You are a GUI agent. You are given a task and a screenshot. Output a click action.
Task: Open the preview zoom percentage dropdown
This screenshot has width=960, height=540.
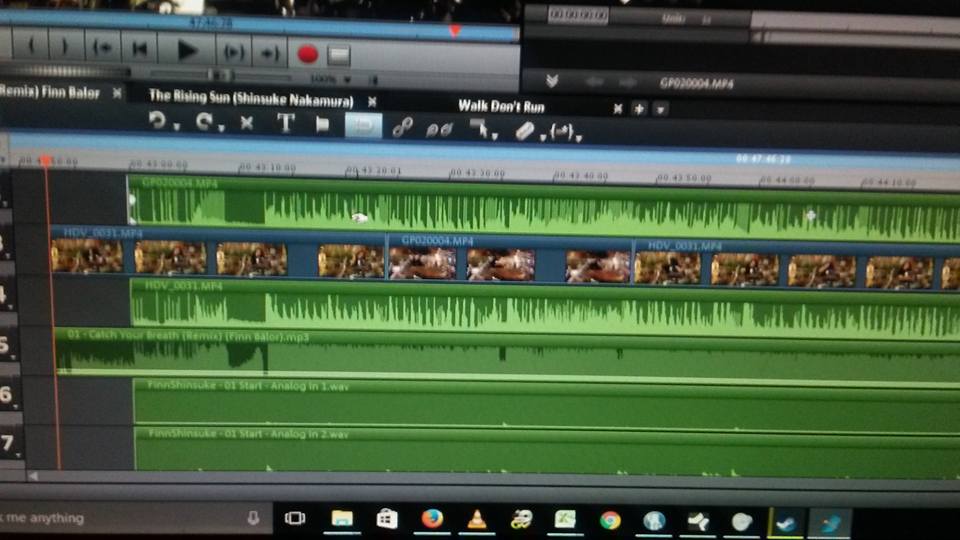pos(347,80)
